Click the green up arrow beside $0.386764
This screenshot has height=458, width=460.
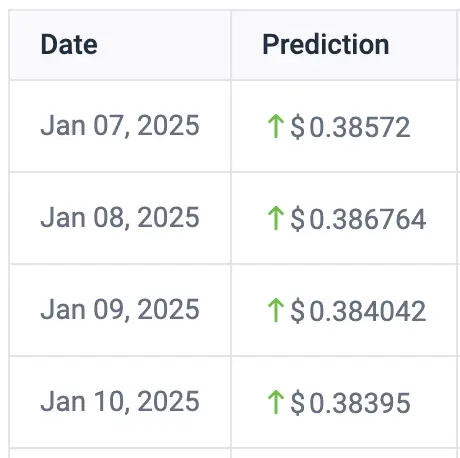click(276, 218)
